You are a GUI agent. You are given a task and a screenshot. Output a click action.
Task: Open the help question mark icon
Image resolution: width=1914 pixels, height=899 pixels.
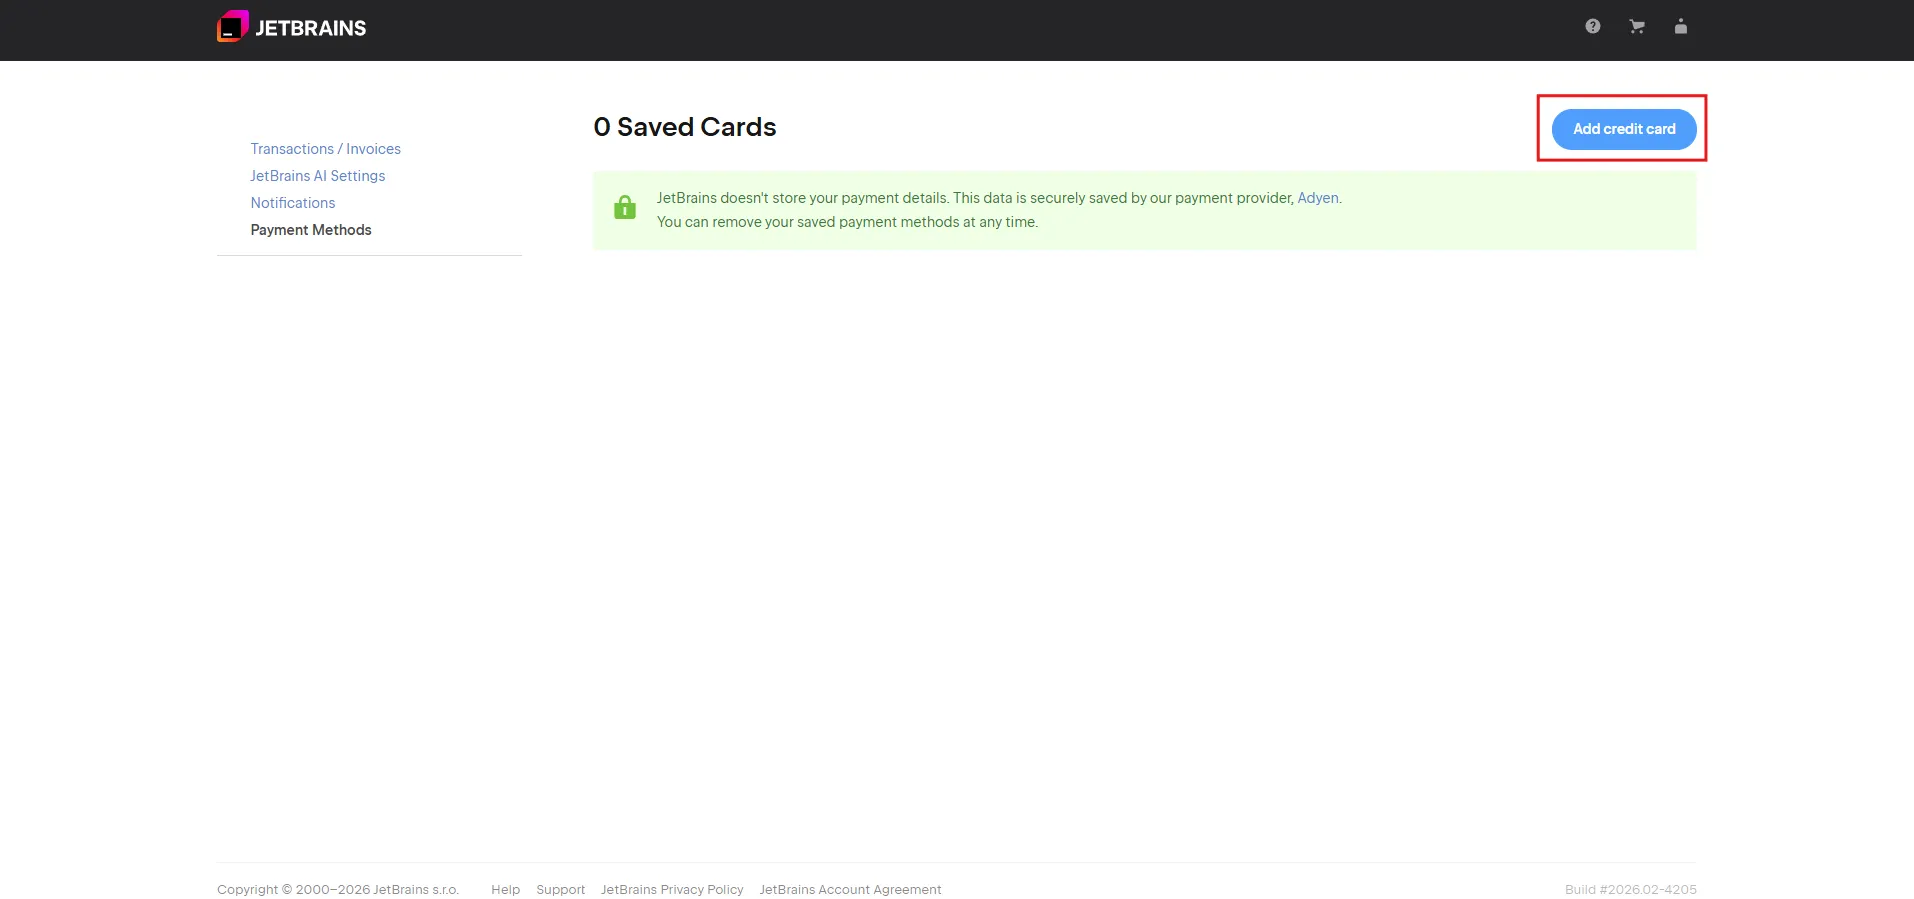coord(1593,27)
